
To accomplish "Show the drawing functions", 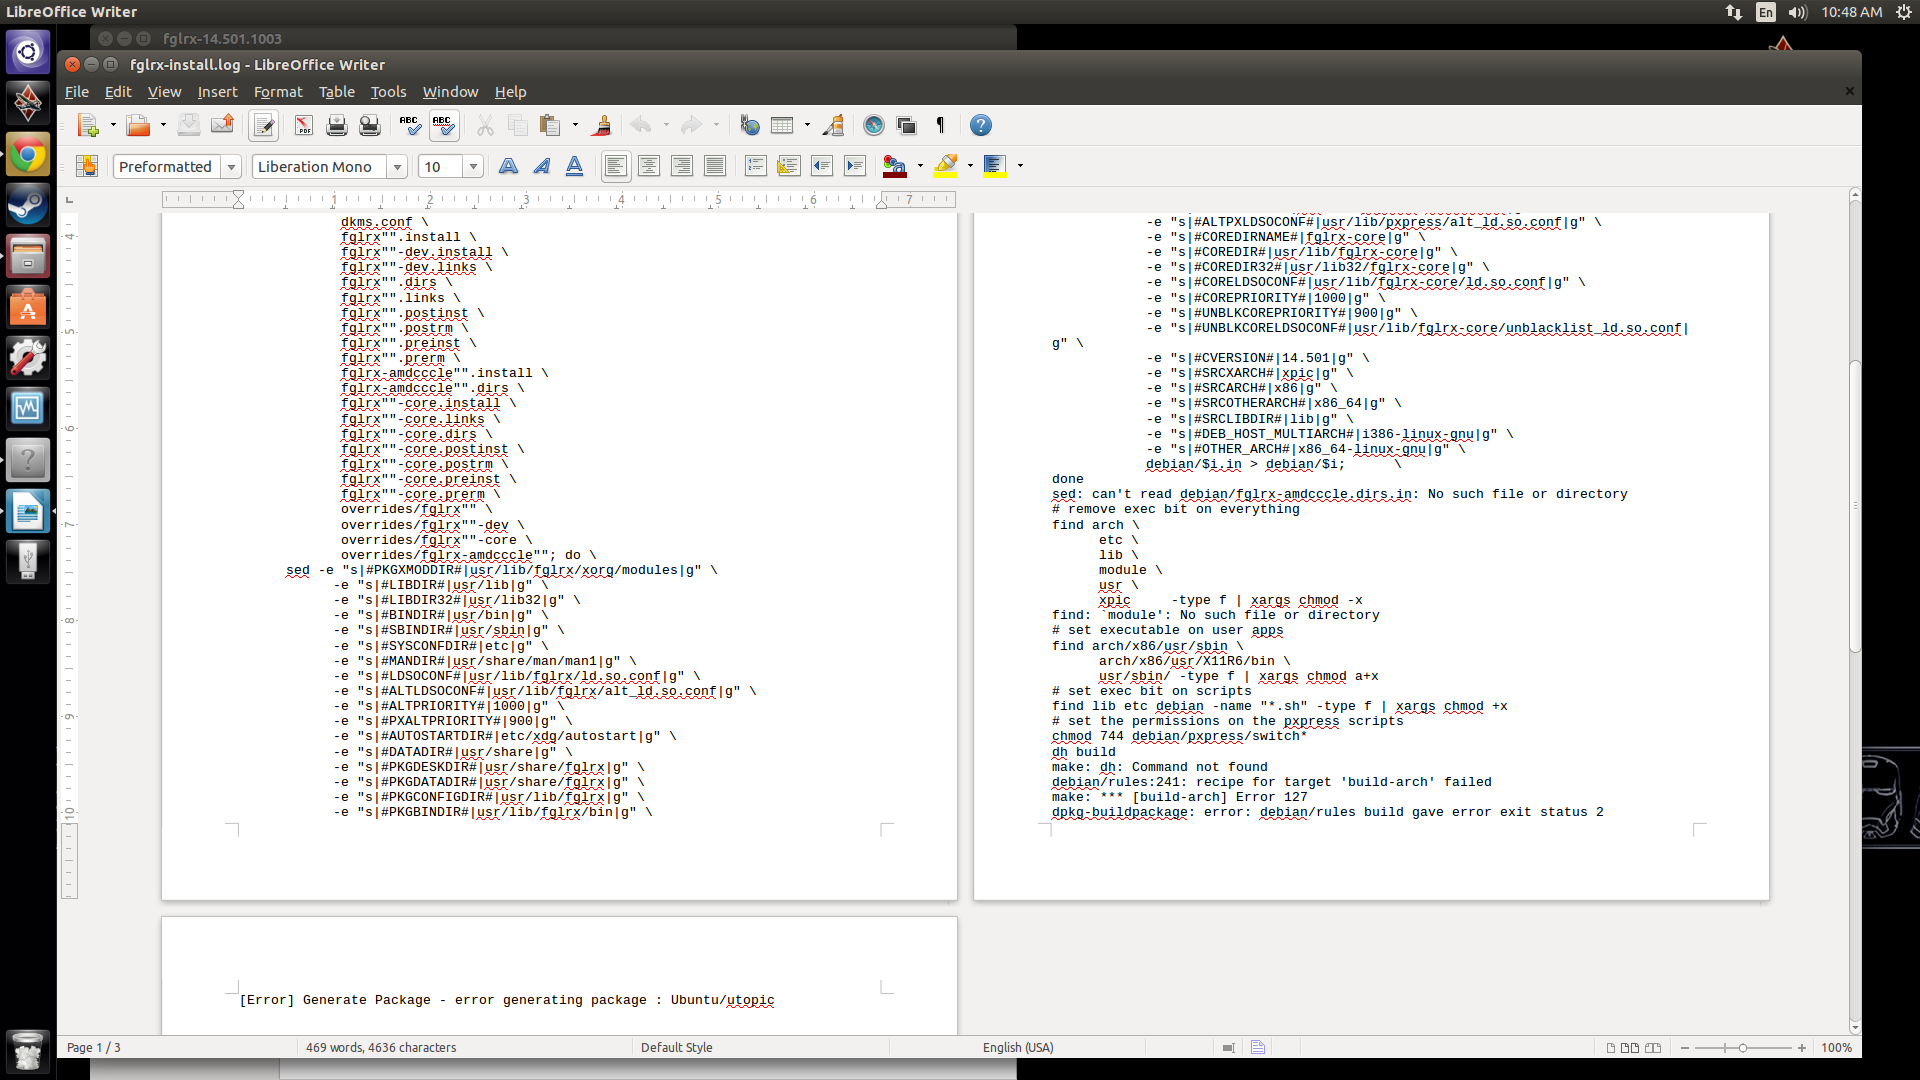I will tap(833, 126).
